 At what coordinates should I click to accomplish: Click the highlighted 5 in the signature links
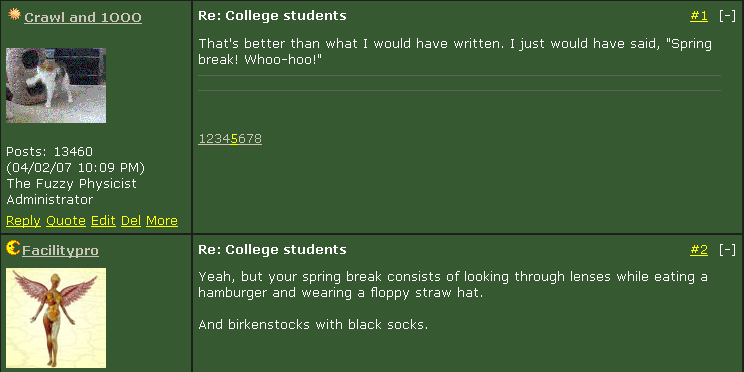(x=234, y=139)
